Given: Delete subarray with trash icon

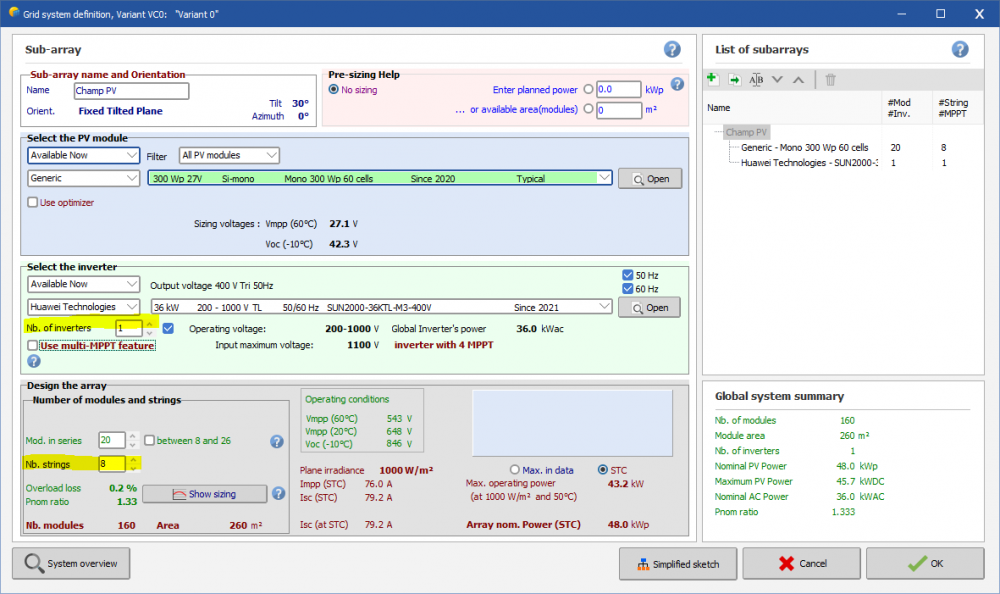Looking at the screenshot, I should click(x=830, y=79).
